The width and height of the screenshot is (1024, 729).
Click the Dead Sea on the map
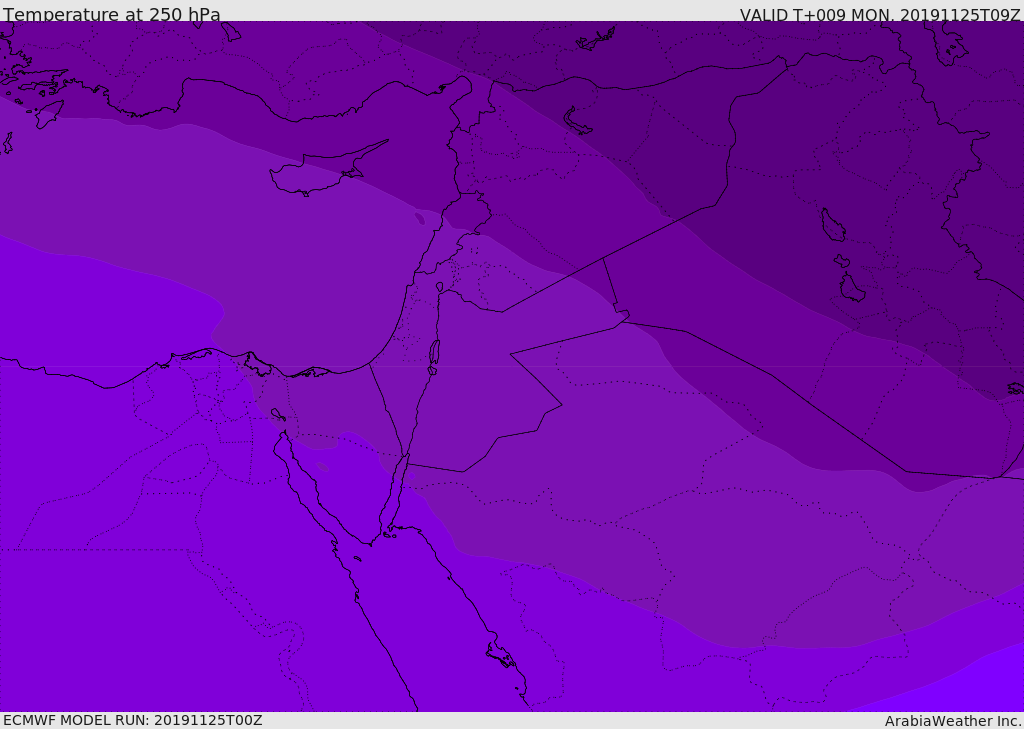(x=434, y=353)
